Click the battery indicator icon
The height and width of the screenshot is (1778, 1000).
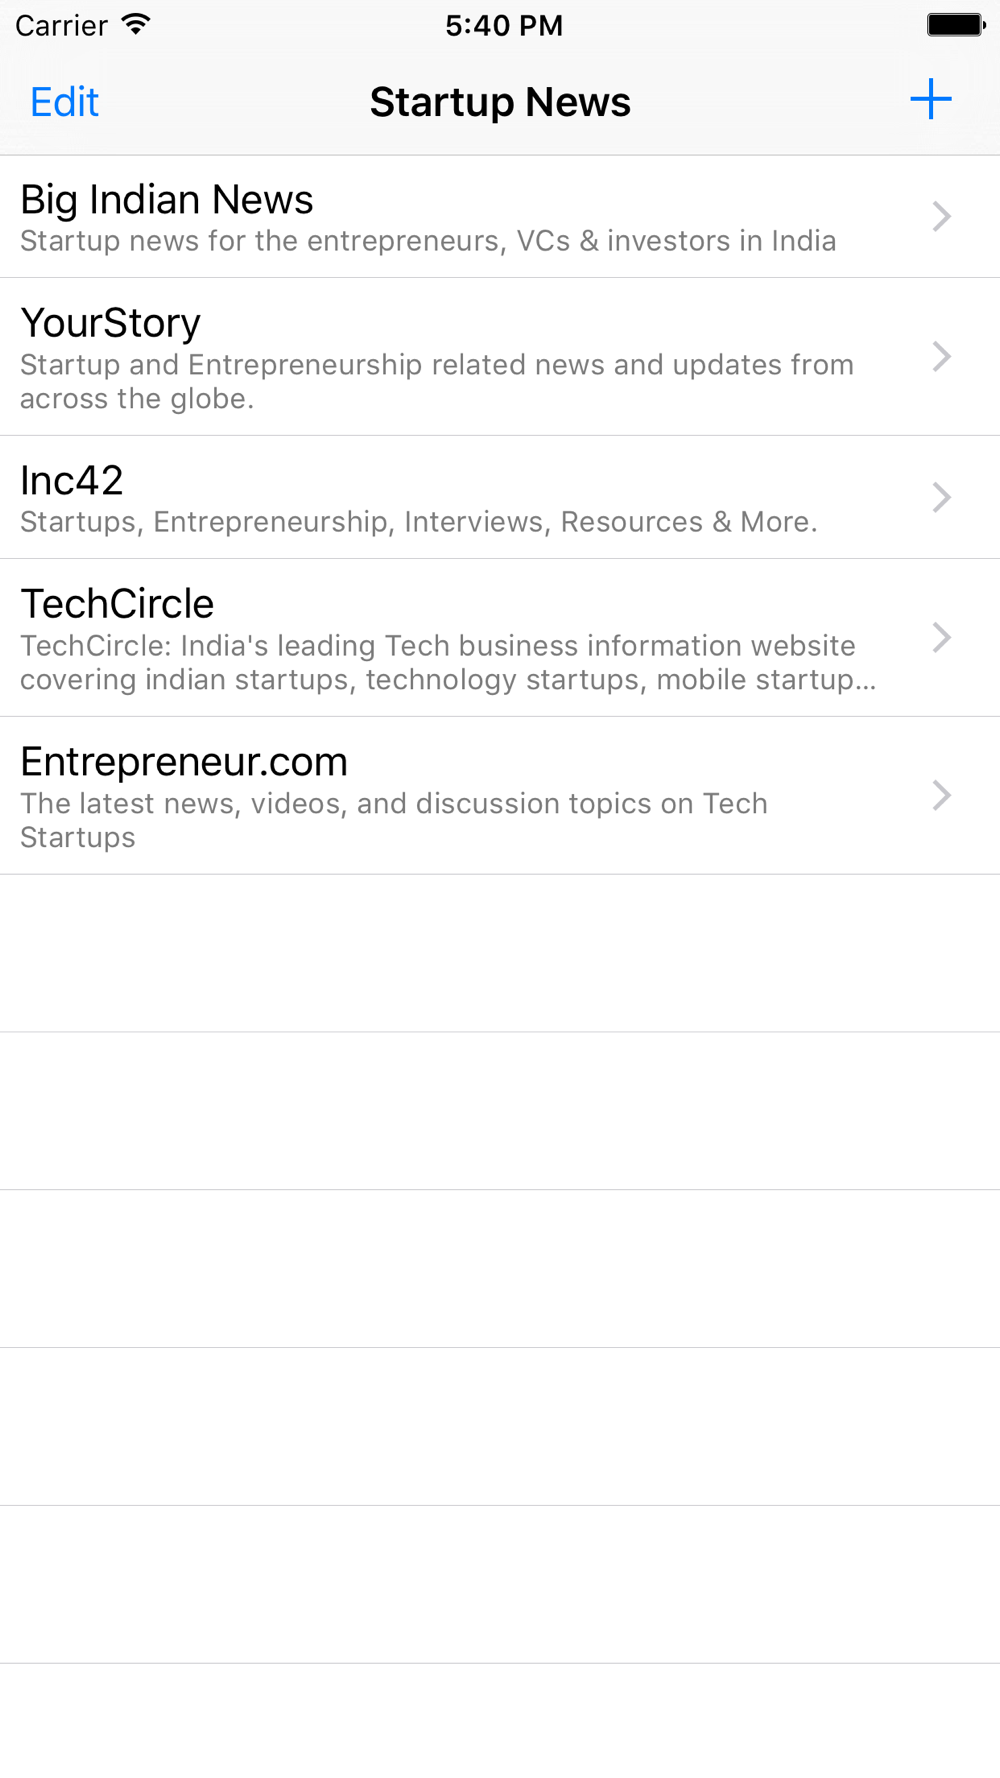pos(956,25)
